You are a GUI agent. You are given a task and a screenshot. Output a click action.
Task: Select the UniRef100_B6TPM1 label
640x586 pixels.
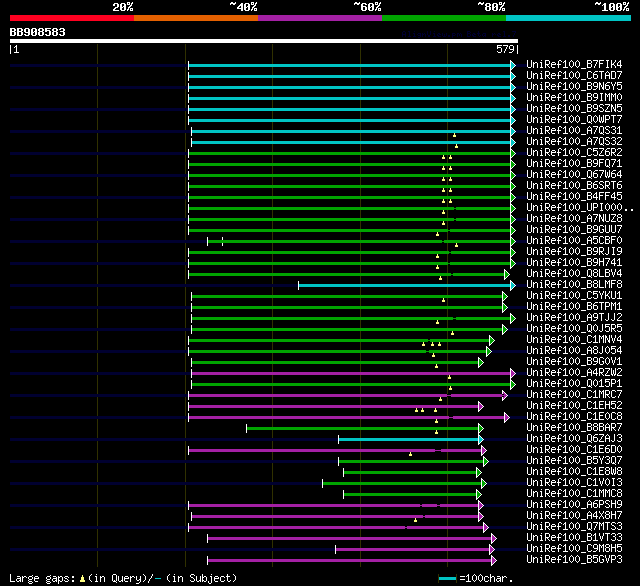[x=574, y=307]
